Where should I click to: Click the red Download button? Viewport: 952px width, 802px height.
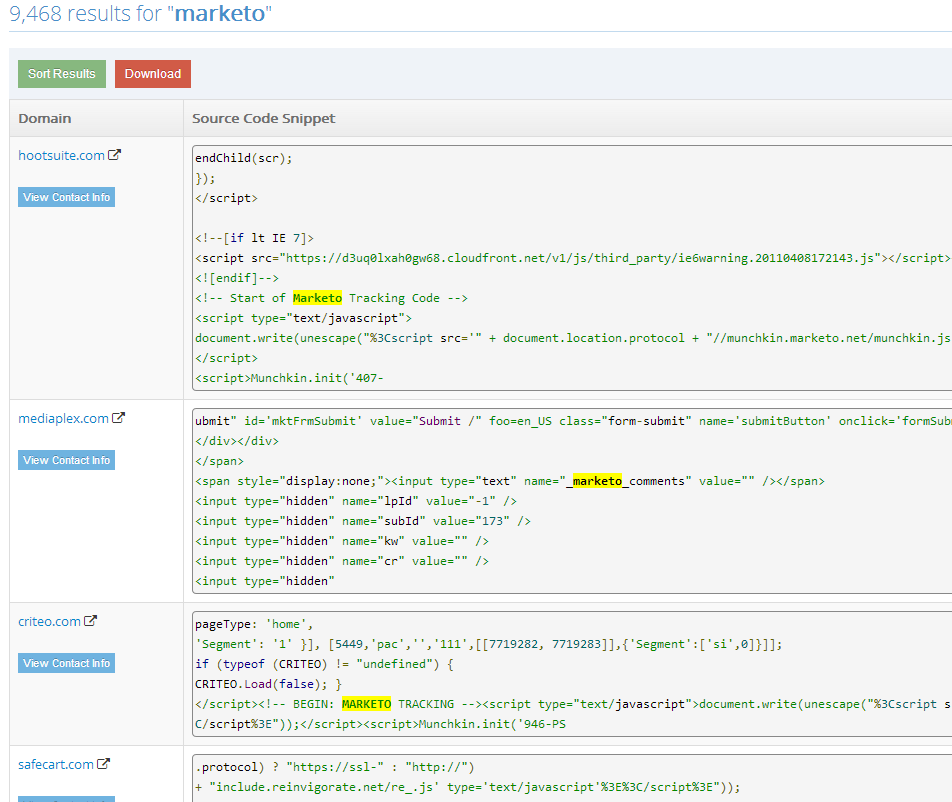pyautogui.click(x=152, y=73)
